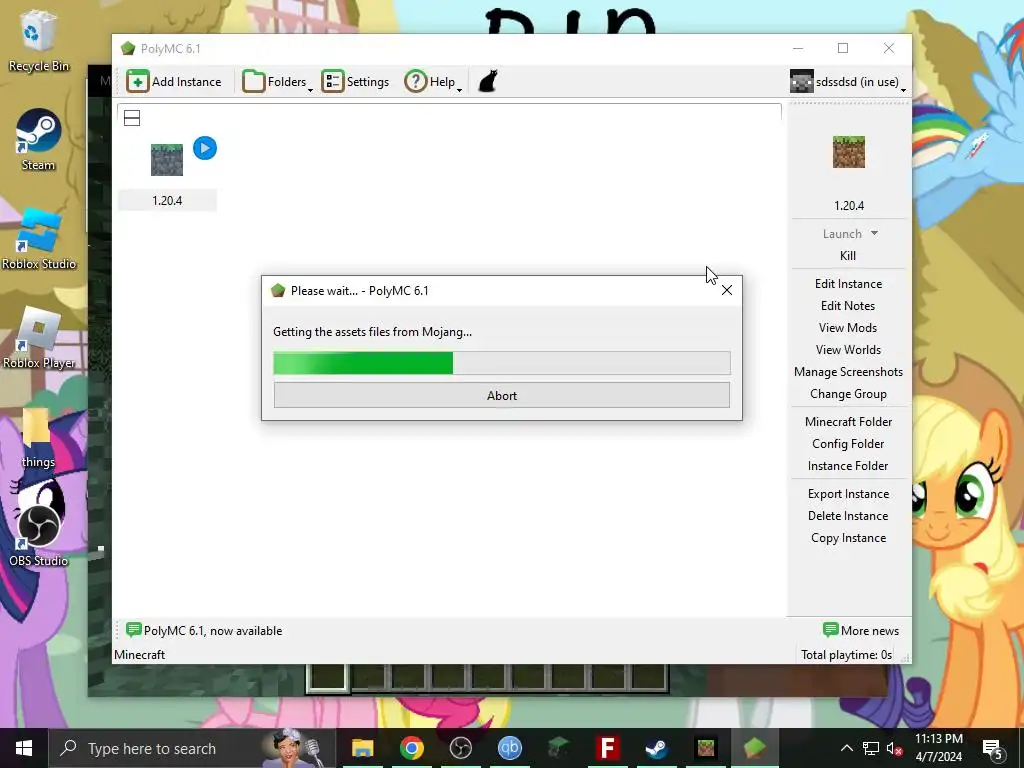Image resolution: width=1024 pixels, height=768 pixels.
Task: Click the blue running indicator on instance
Action: click(x=205, y=148)
